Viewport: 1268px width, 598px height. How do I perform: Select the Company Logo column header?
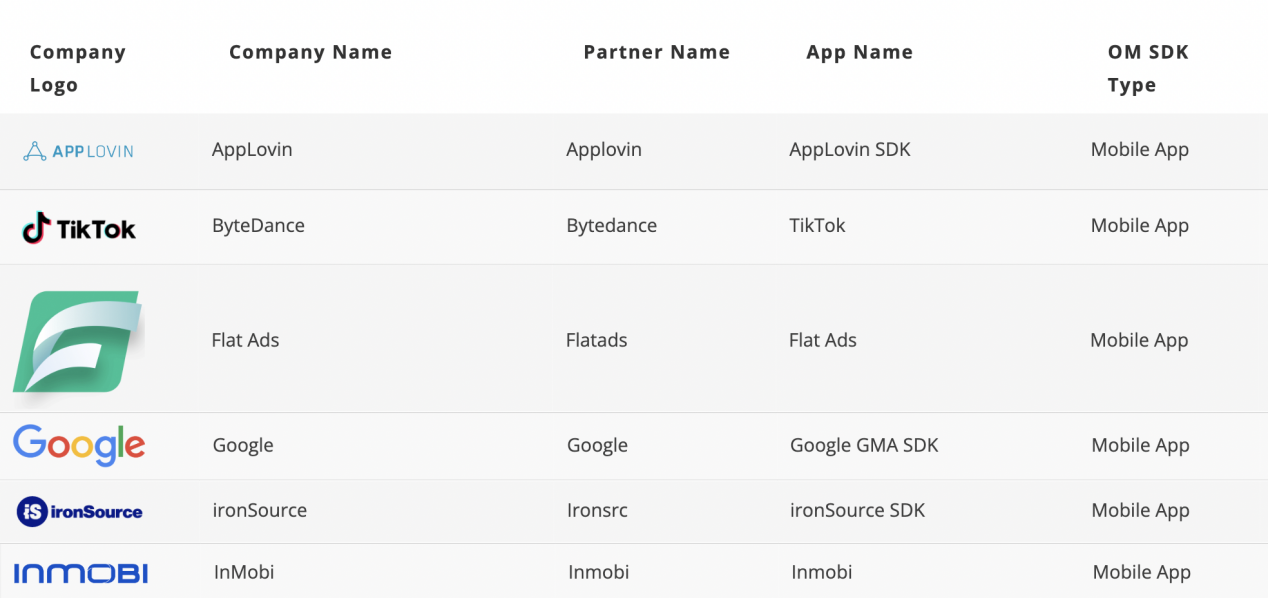pos(77,68)
